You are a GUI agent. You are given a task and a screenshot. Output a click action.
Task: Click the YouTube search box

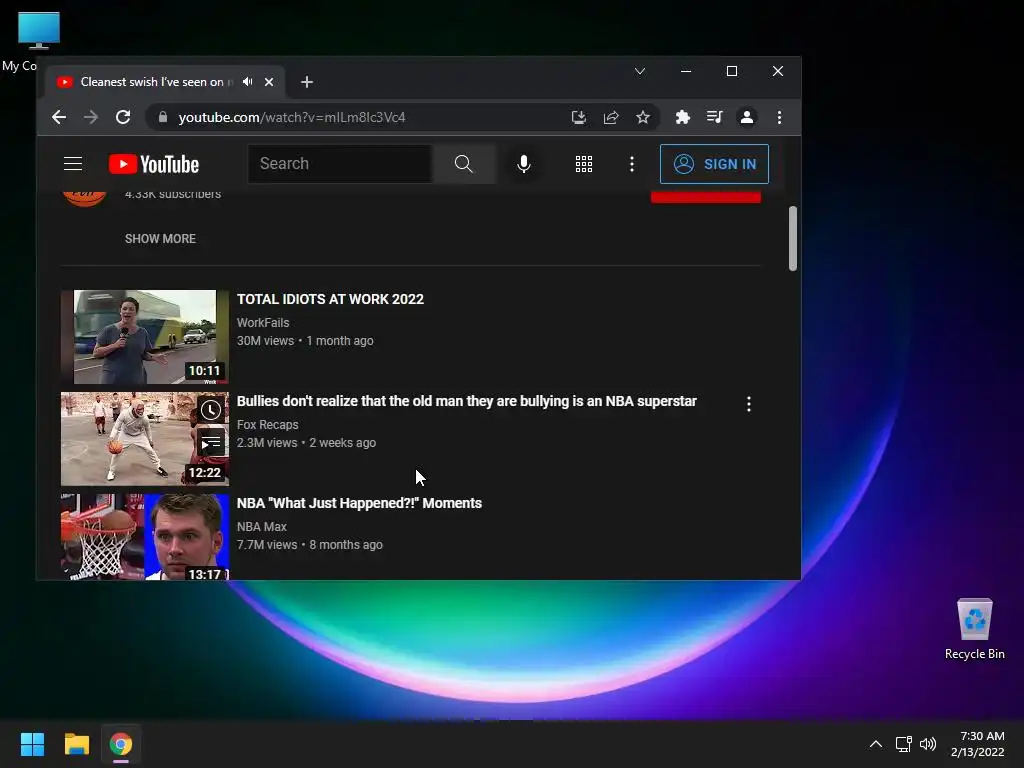[x=340, y=164]
